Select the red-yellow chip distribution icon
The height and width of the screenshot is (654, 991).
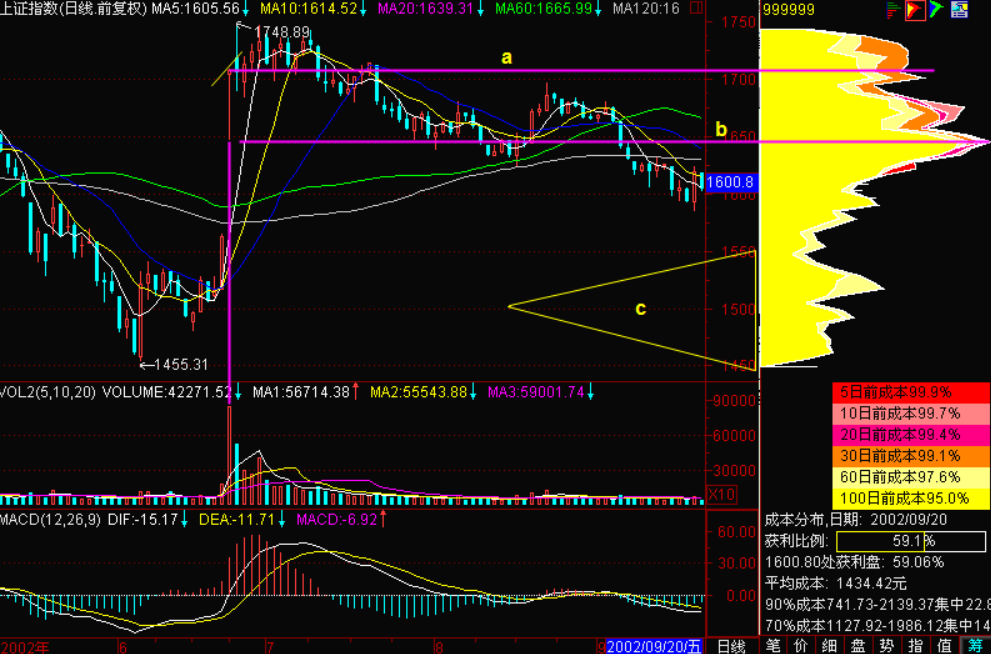coord(914,11)
